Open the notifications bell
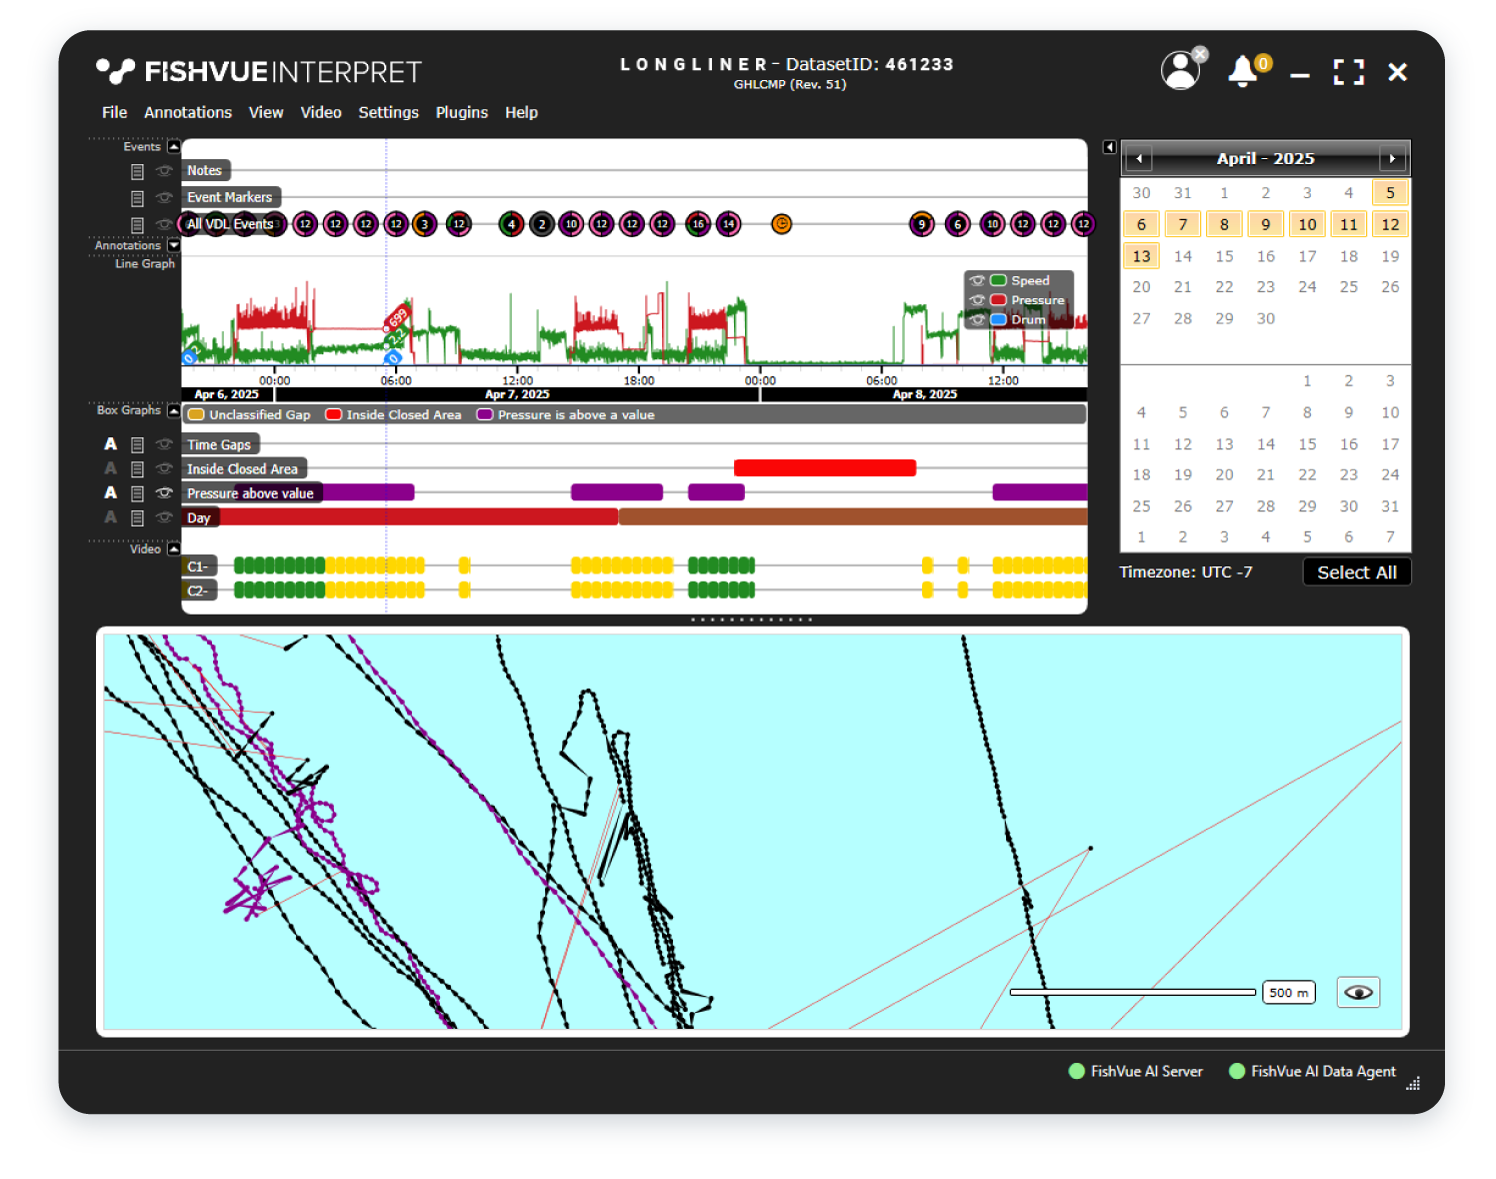This screenshot has width=1496, height=1179. 1242,71
